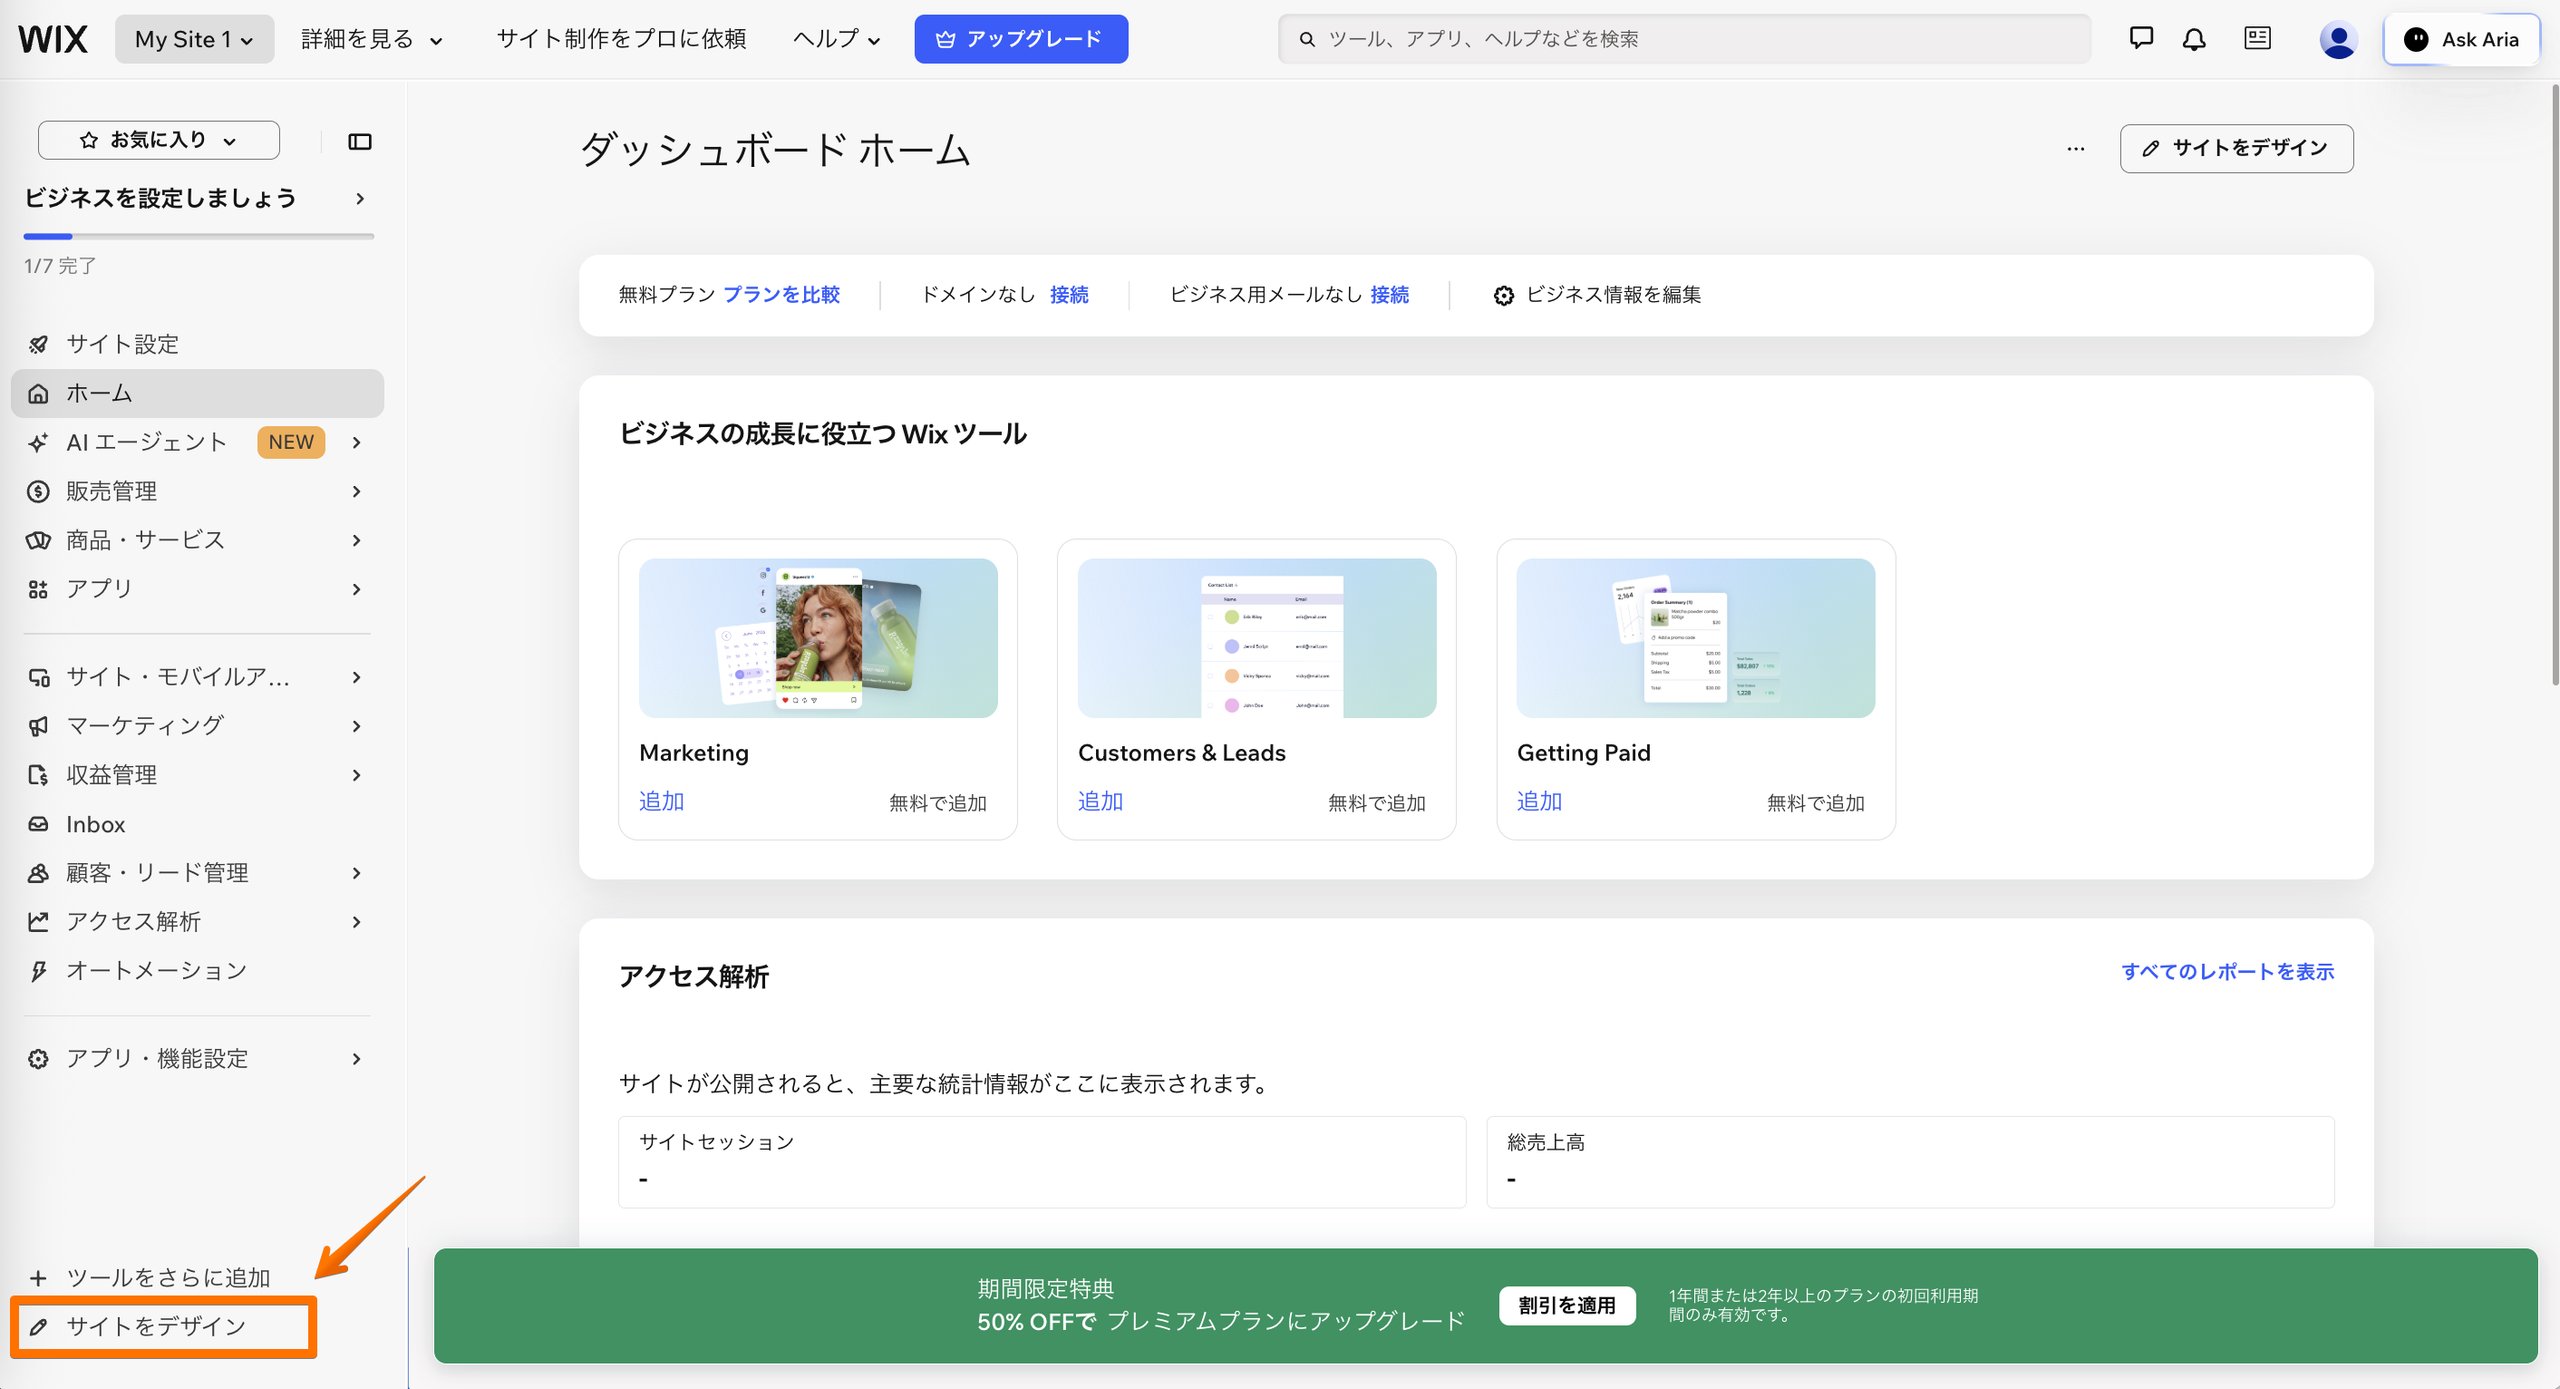Click the house icon for ホーム
2560x1389 pixels.
[x=38, y=393]
